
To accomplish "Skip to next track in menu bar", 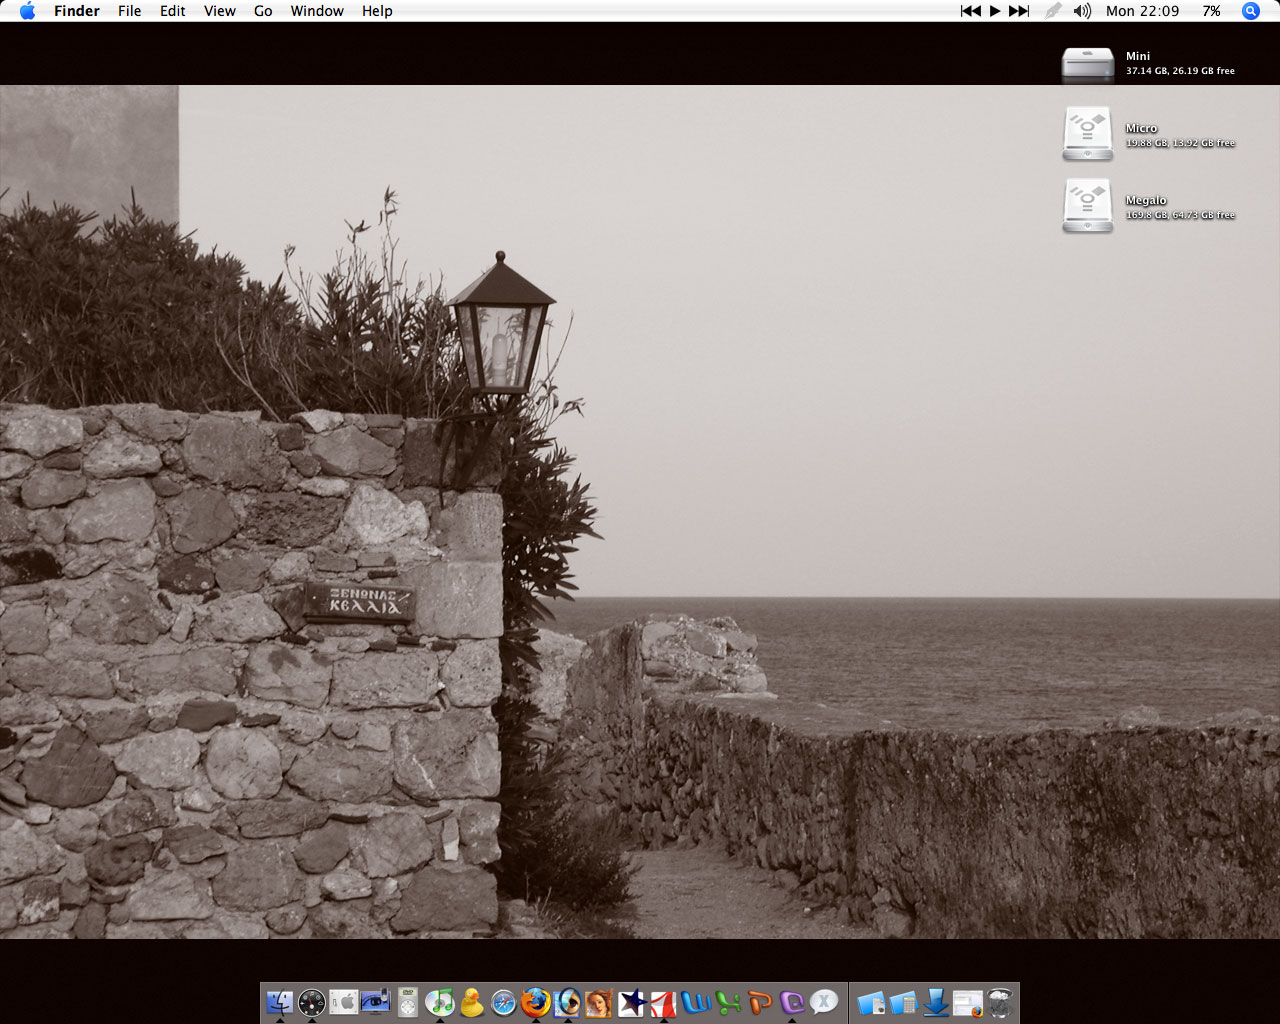I will click(1019, 11).
